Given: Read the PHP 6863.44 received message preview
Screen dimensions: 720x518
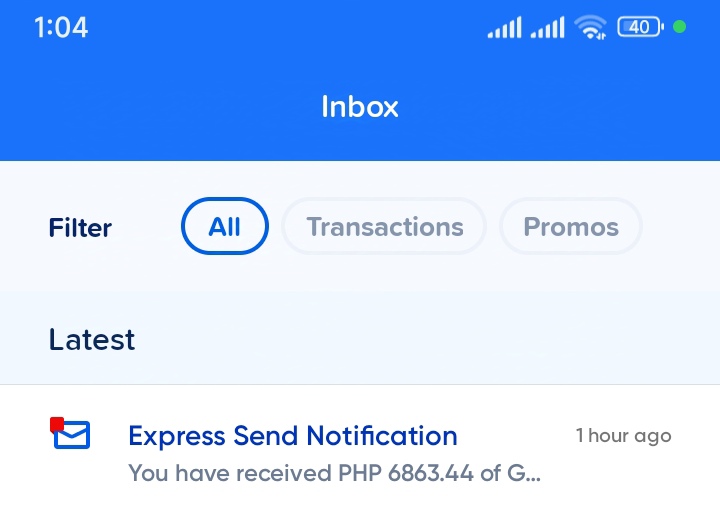Looking at the screenshot, I should pos(334,472).
